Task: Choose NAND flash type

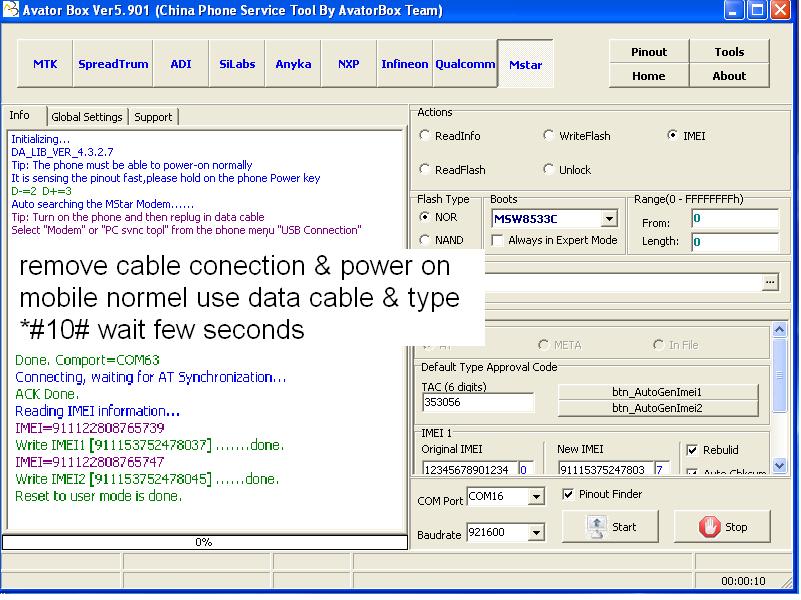Action: point(424,239)
